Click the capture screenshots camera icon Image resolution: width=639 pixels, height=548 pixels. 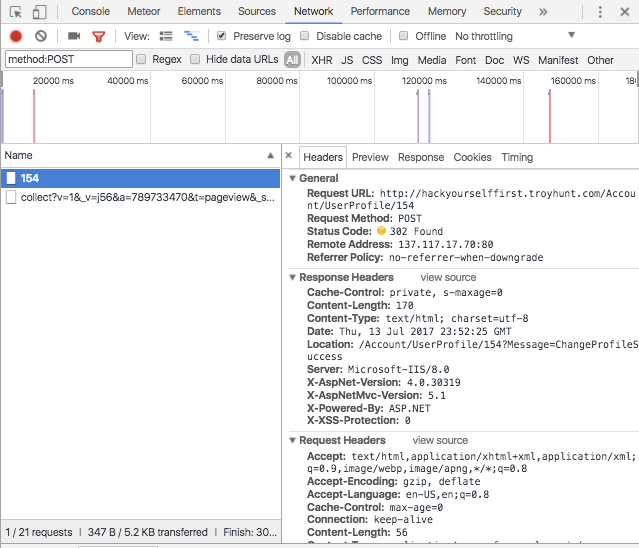point(73,36)
